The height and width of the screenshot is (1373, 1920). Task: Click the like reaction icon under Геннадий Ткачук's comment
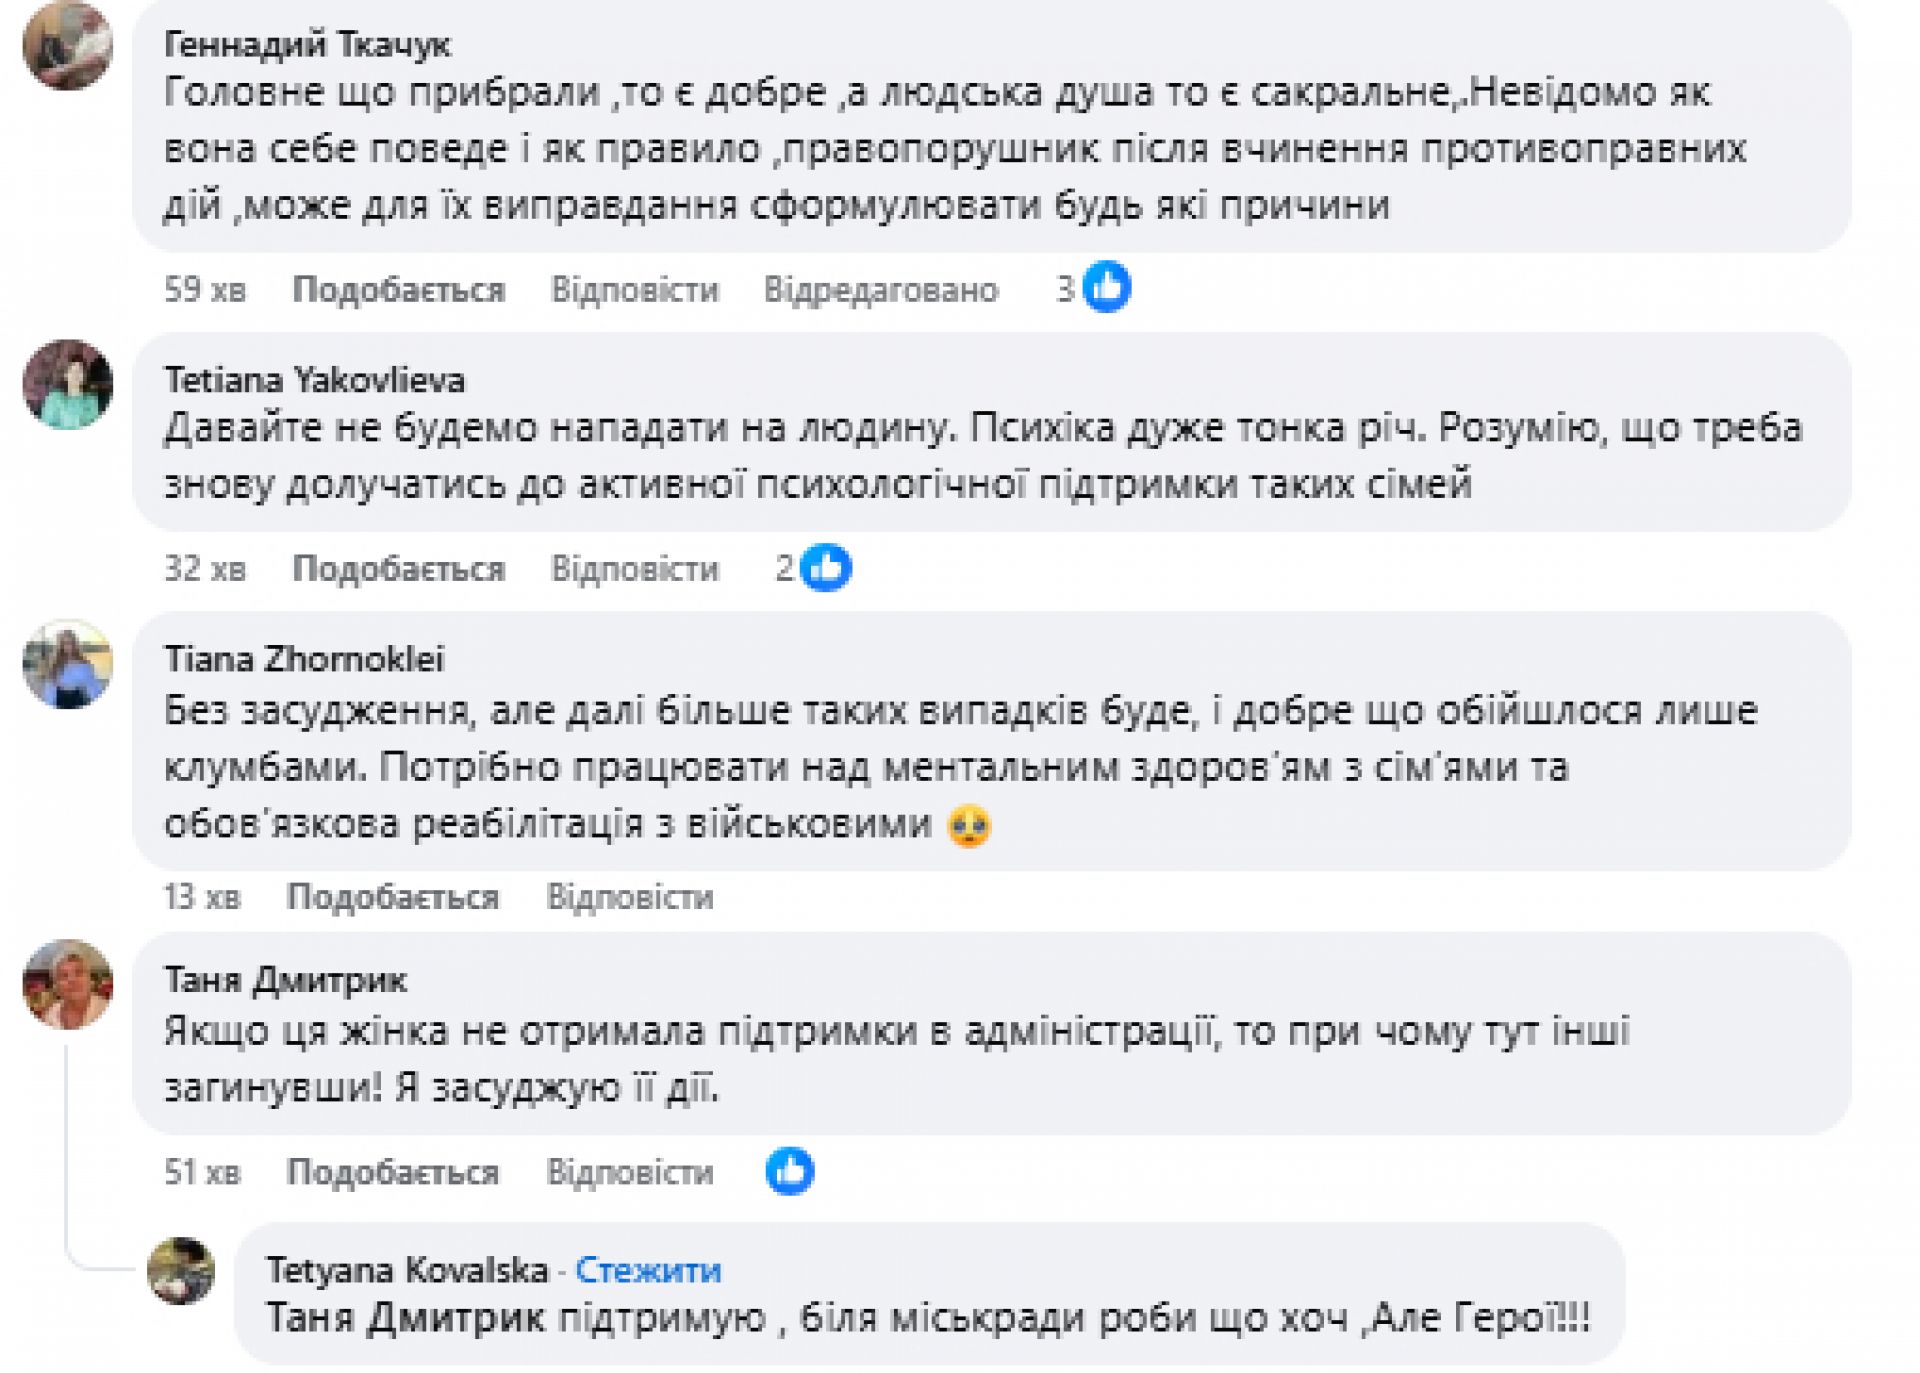click(1107, 288)
